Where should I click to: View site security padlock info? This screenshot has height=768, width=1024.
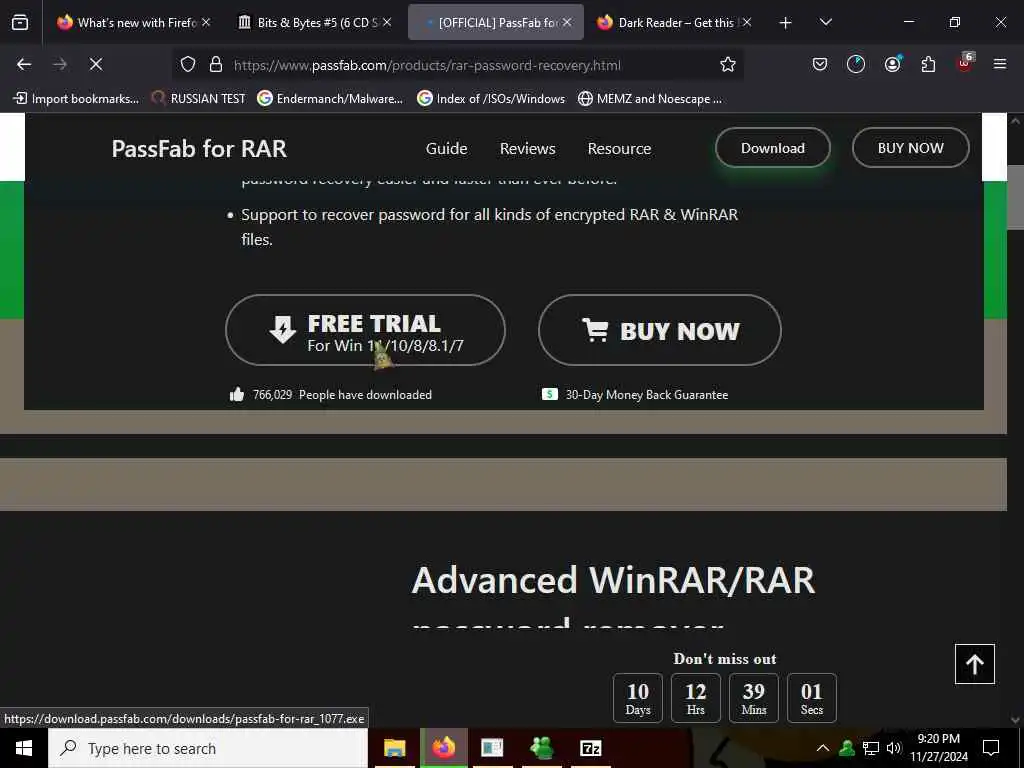[x=216, y=64]
